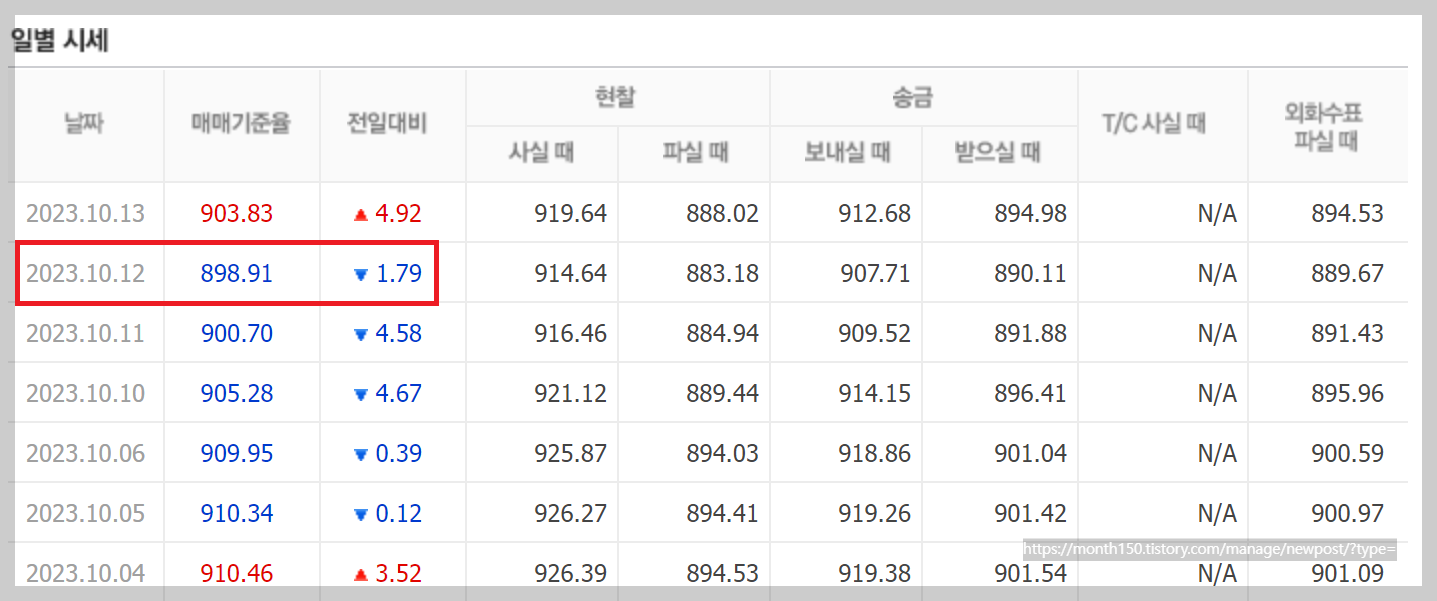Click the blue down arrow beside 0.12
This screenshot has width=1437, height=601.
(x=361, y=512)
